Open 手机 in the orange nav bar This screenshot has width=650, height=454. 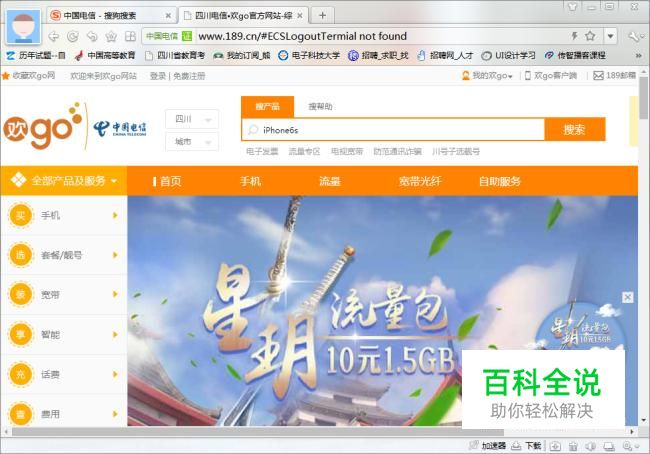tap(250, 181)
